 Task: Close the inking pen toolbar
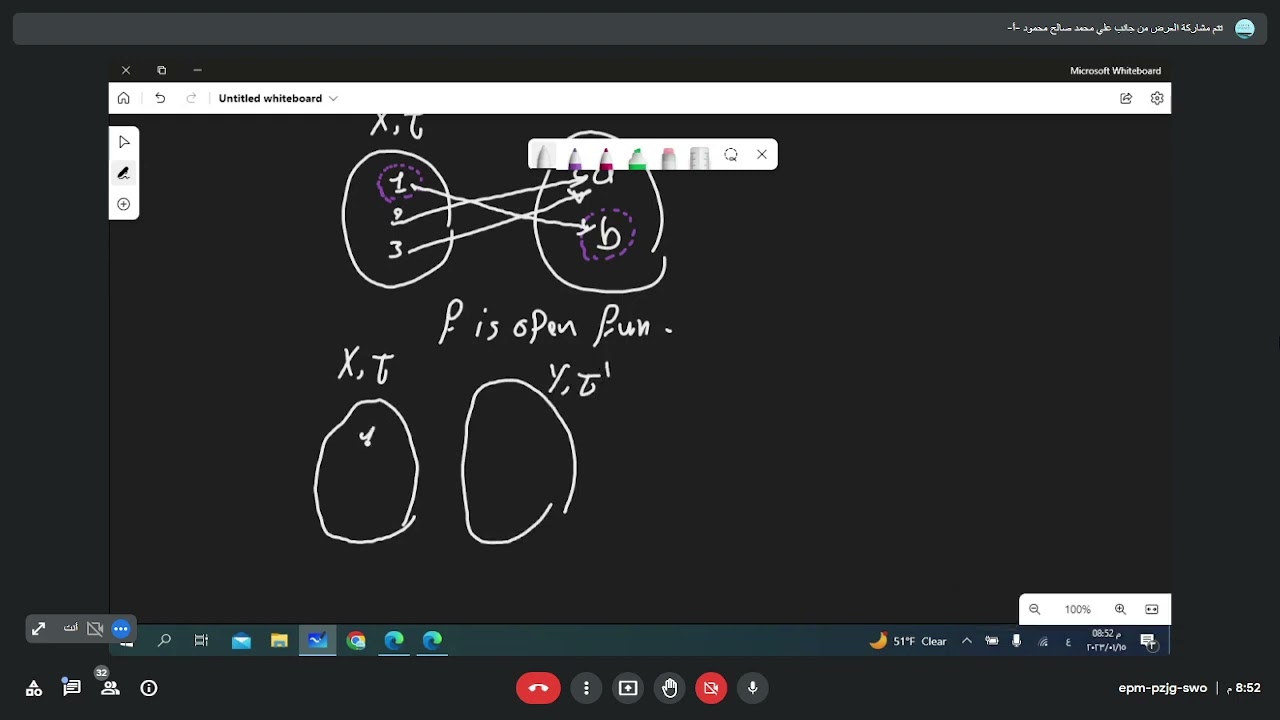coord(762,155)
